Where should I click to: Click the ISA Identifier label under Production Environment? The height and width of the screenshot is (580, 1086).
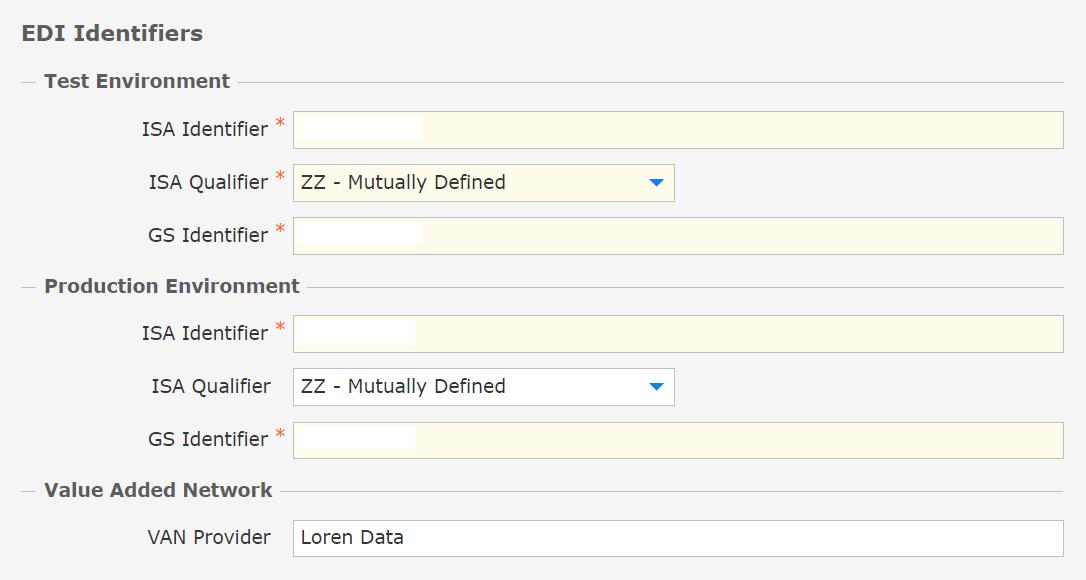205,334
